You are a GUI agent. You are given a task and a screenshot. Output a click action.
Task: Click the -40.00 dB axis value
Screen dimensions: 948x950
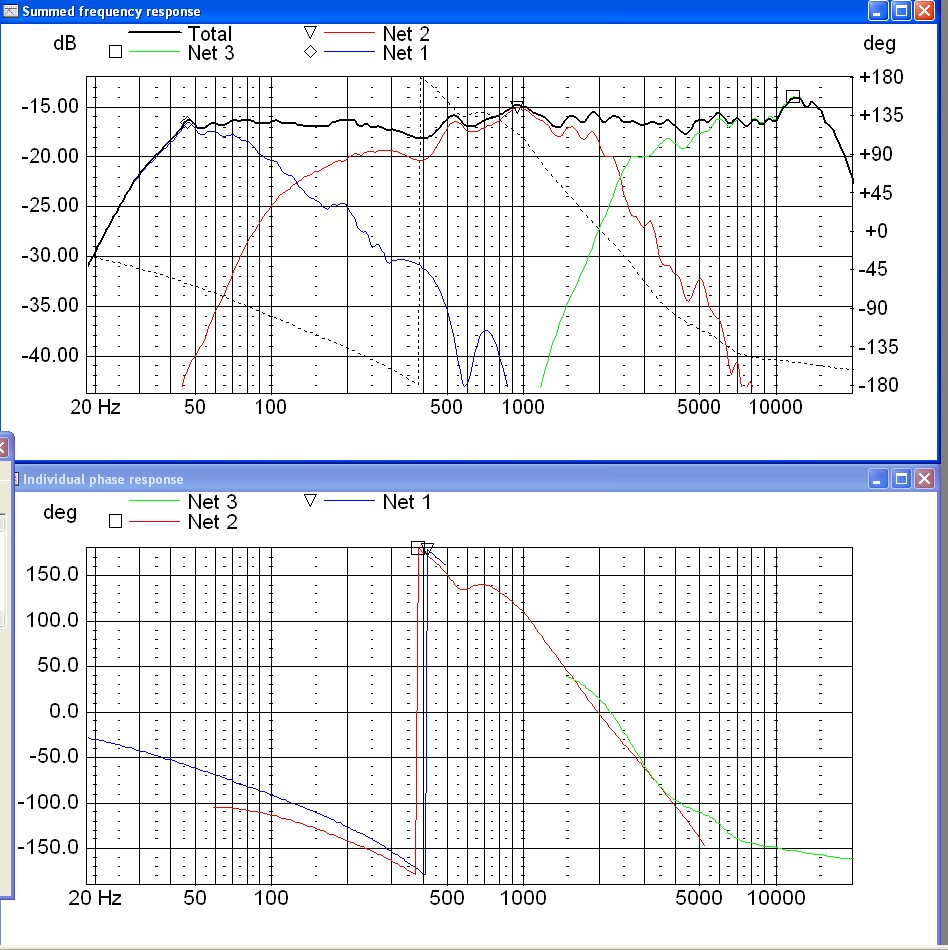click(x=50, y=356)
